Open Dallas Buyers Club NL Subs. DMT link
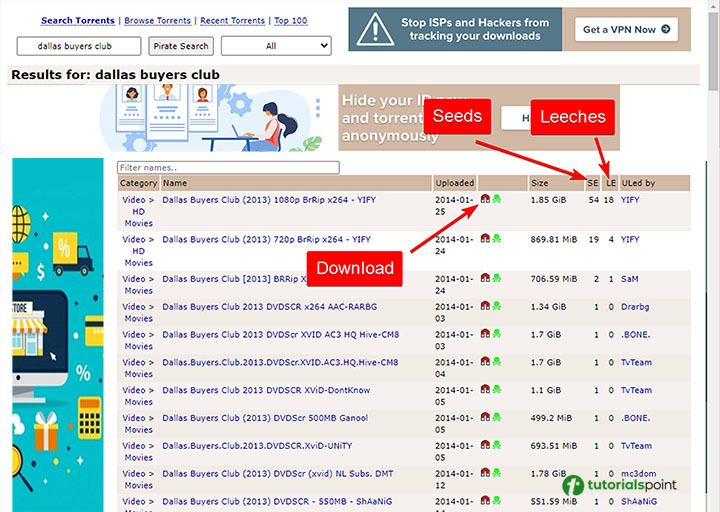 tap(278, 473)
